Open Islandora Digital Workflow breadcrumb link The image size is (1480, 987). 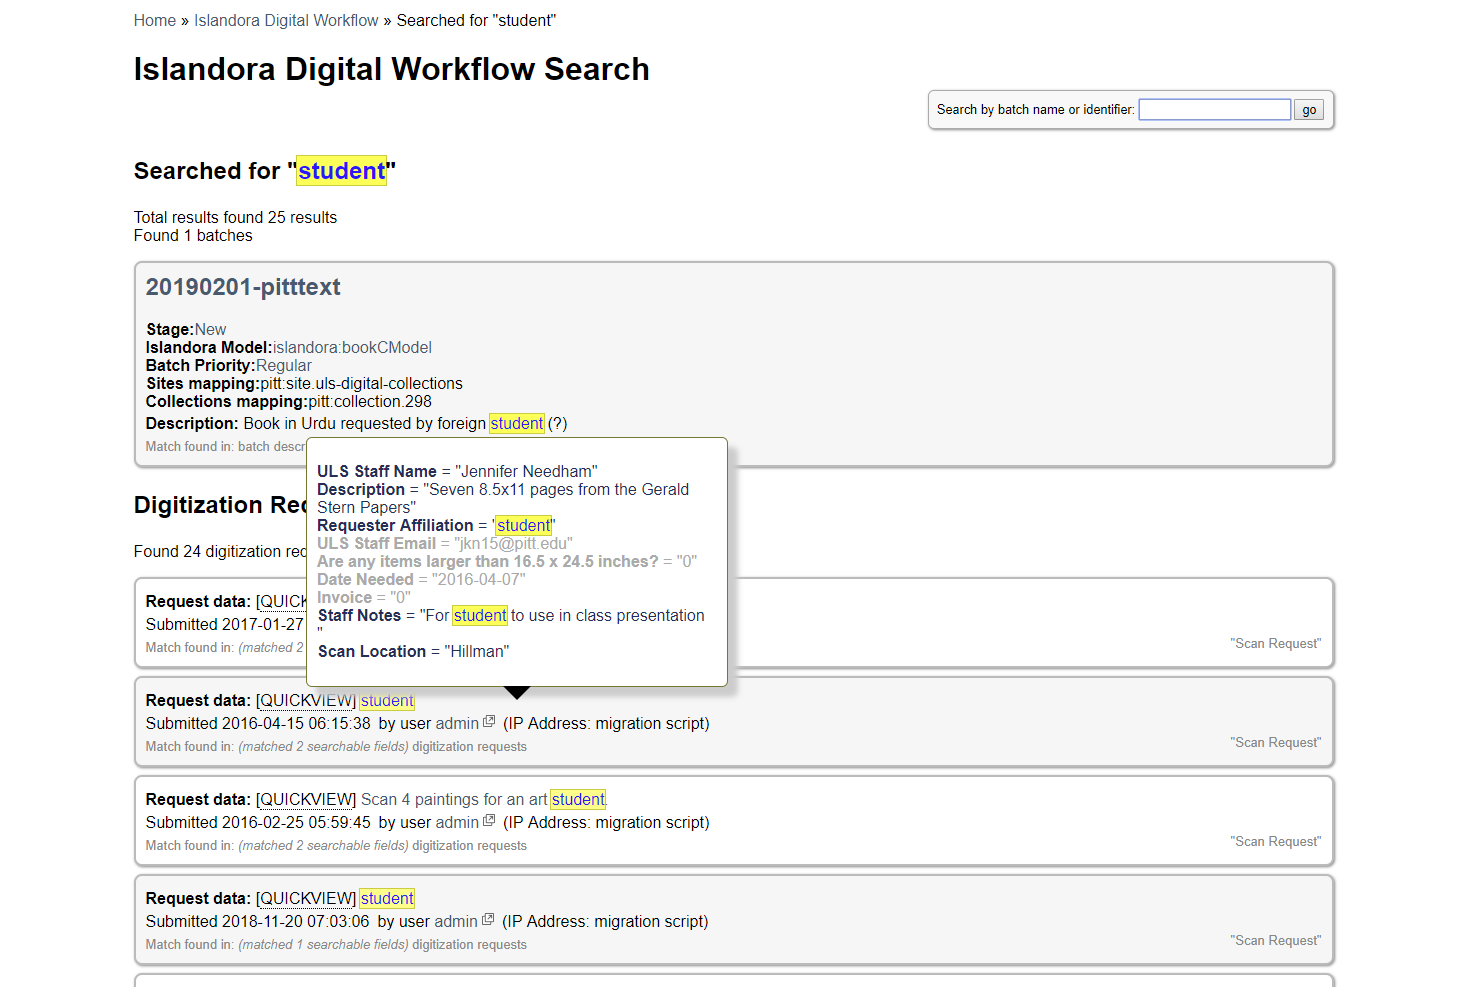pyautogui.click(x=286, y=20)
